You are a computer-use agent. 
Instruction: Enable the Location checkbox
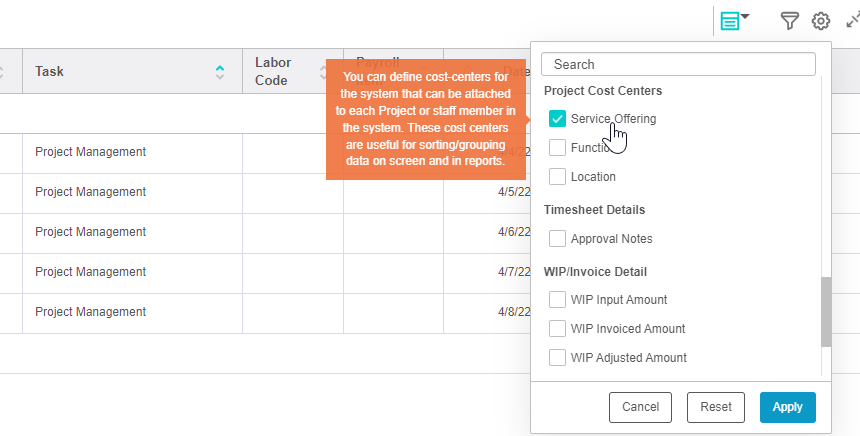pyautogui.click(x=557, y=177)
